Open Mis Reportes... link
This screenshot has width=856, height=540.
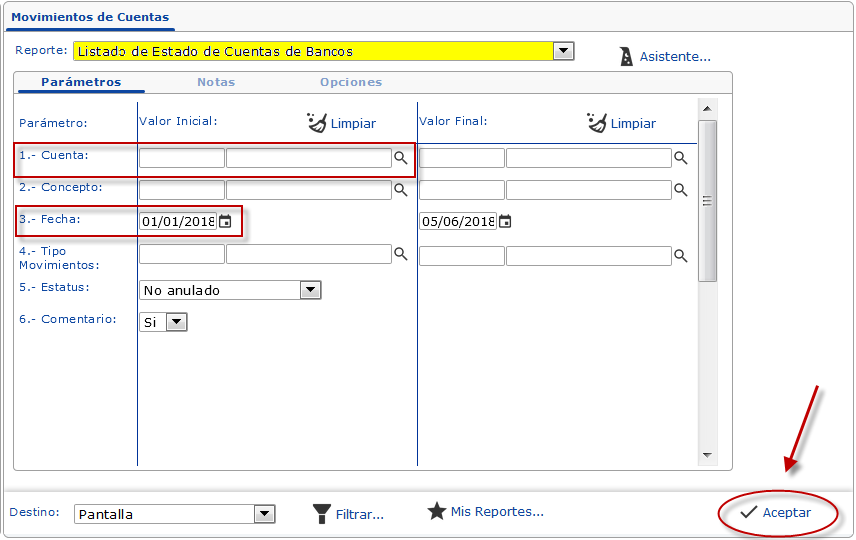pos(497,512)
